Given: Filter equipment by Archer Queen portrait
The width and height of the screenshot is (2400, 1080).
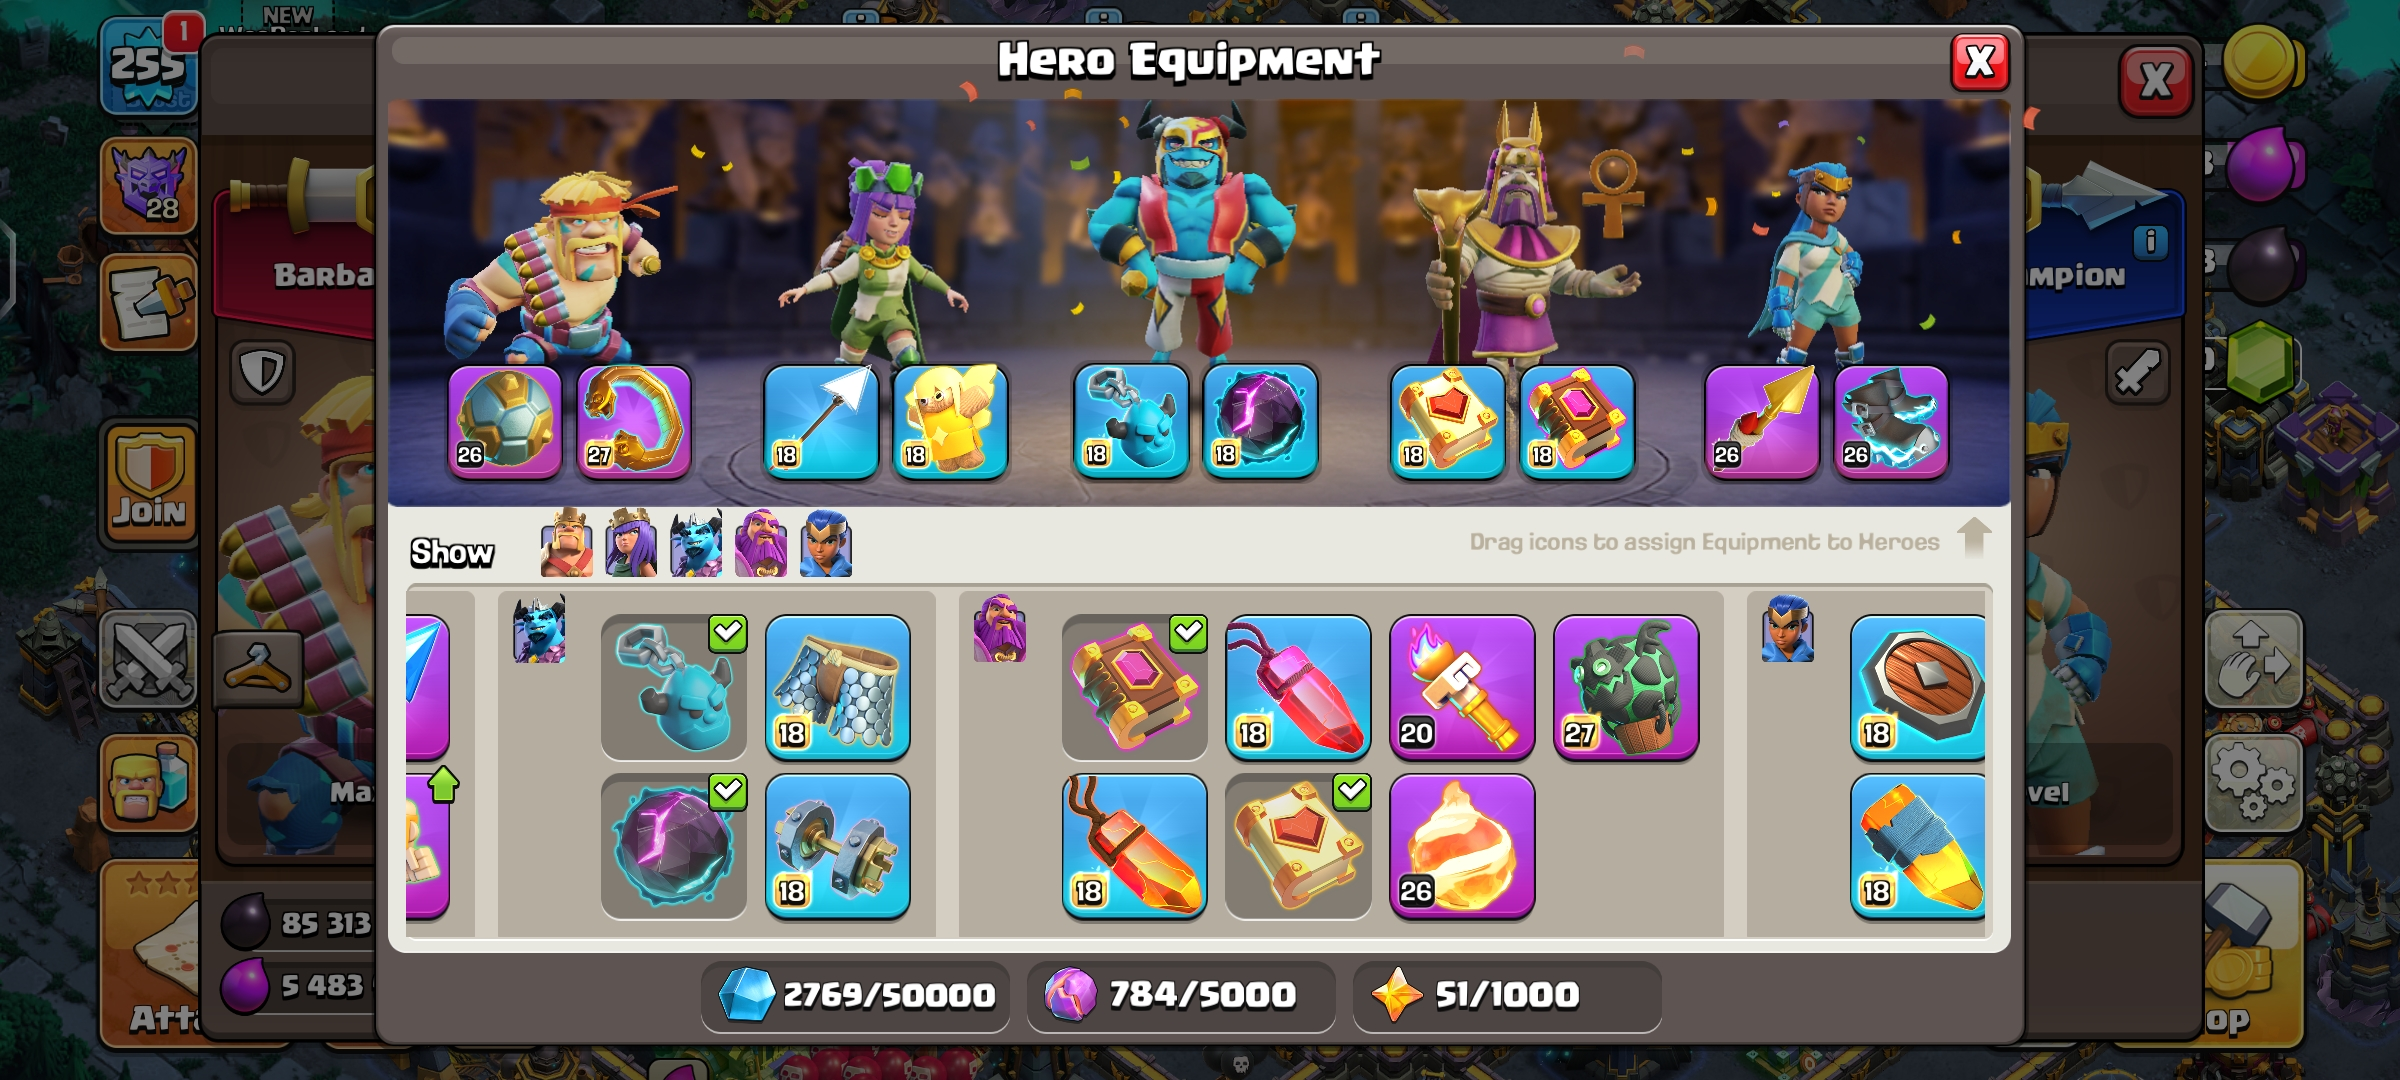Looking at the screenshot, I should click(x=631, y=543).
